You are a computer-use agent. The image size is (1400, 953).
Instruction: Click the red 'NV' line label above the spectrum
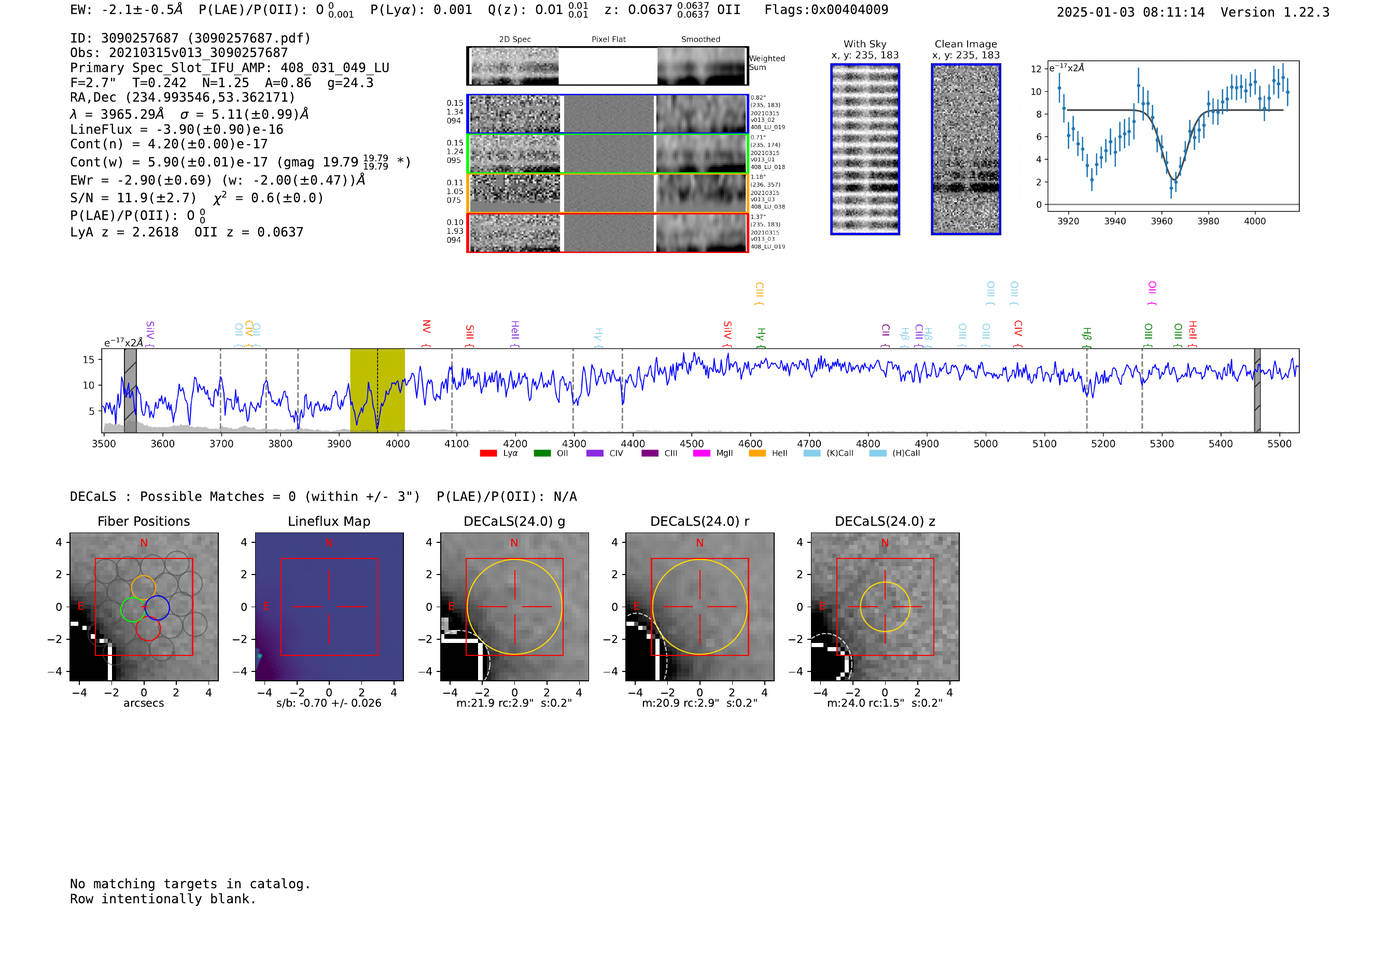click(426, 328)
